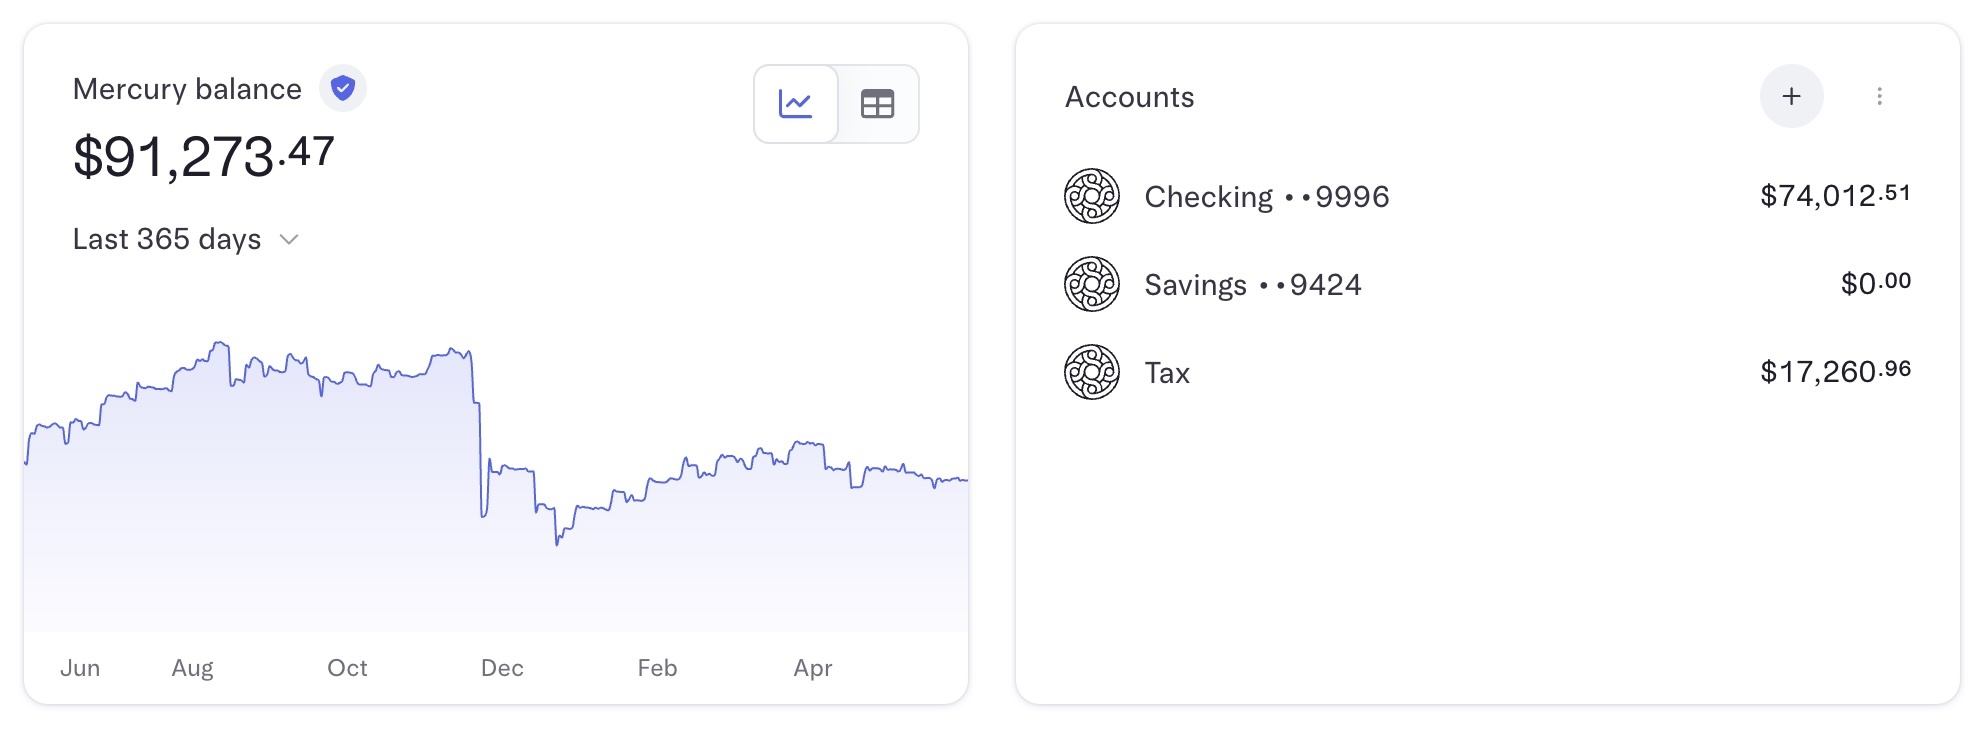Screen dimensions: 1984x736
Task: Click the Savings account emblem icon
Action: coord(1092,284)
